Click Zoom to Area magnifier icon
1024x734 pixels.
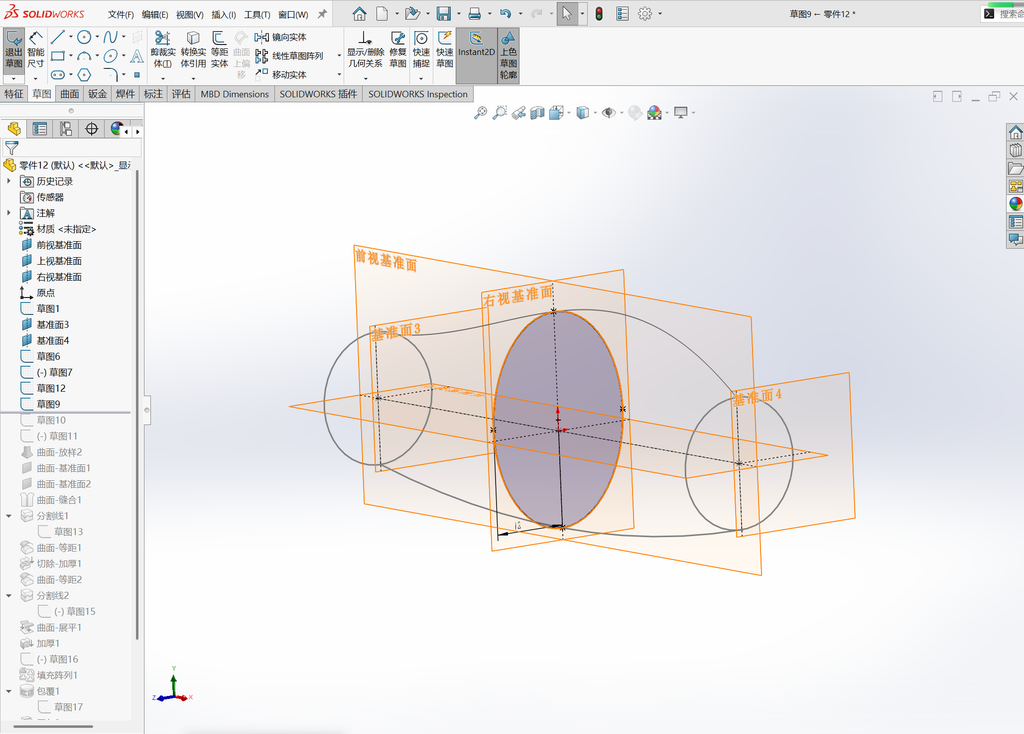(x=500, y=113)
